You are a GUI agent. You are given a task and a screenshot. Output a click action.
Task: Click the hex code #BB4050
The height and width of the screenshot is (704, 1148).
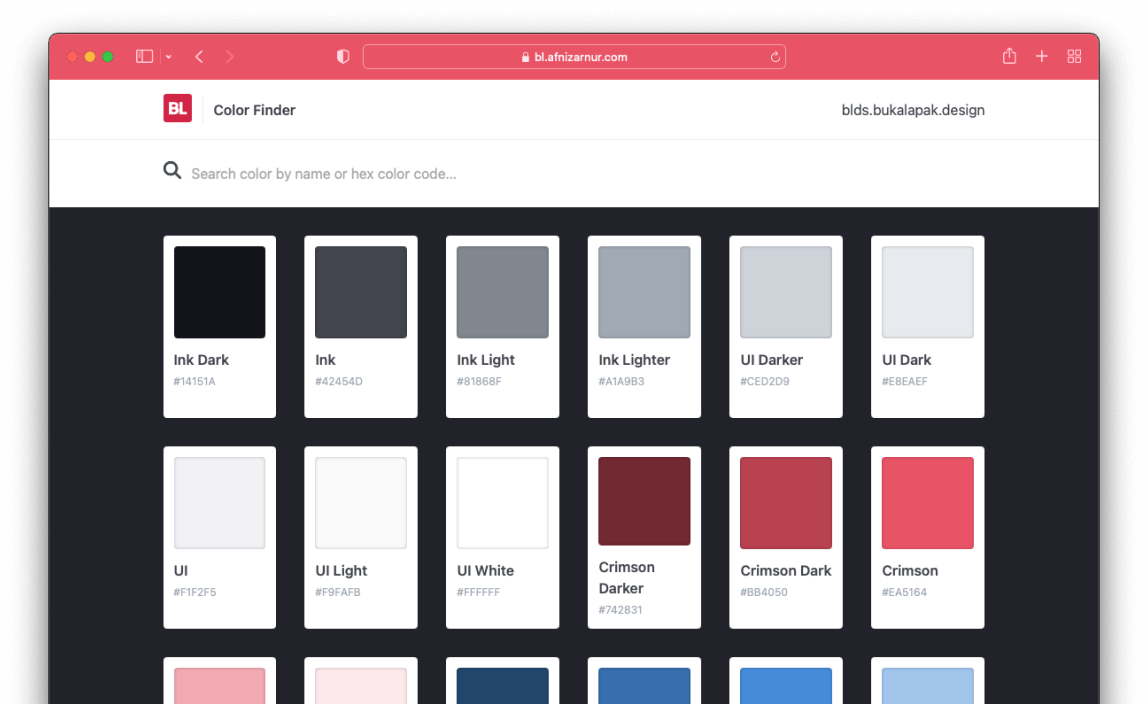[764, 592]
